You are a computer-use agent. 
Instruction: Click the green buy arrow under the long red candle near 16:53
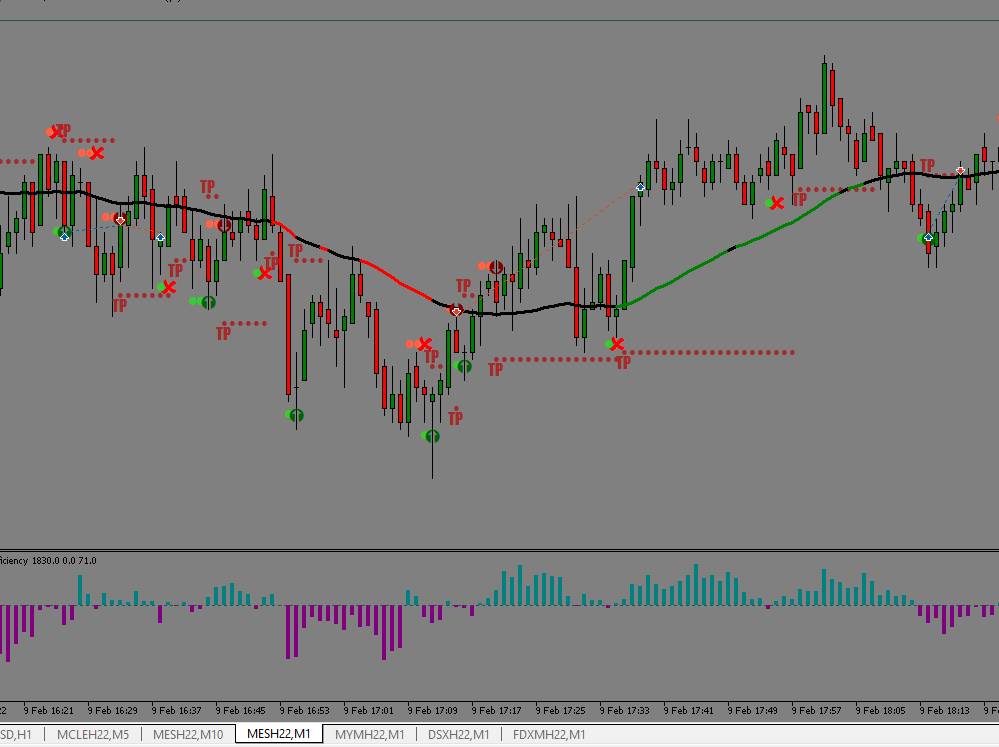(x=296, y=416)
